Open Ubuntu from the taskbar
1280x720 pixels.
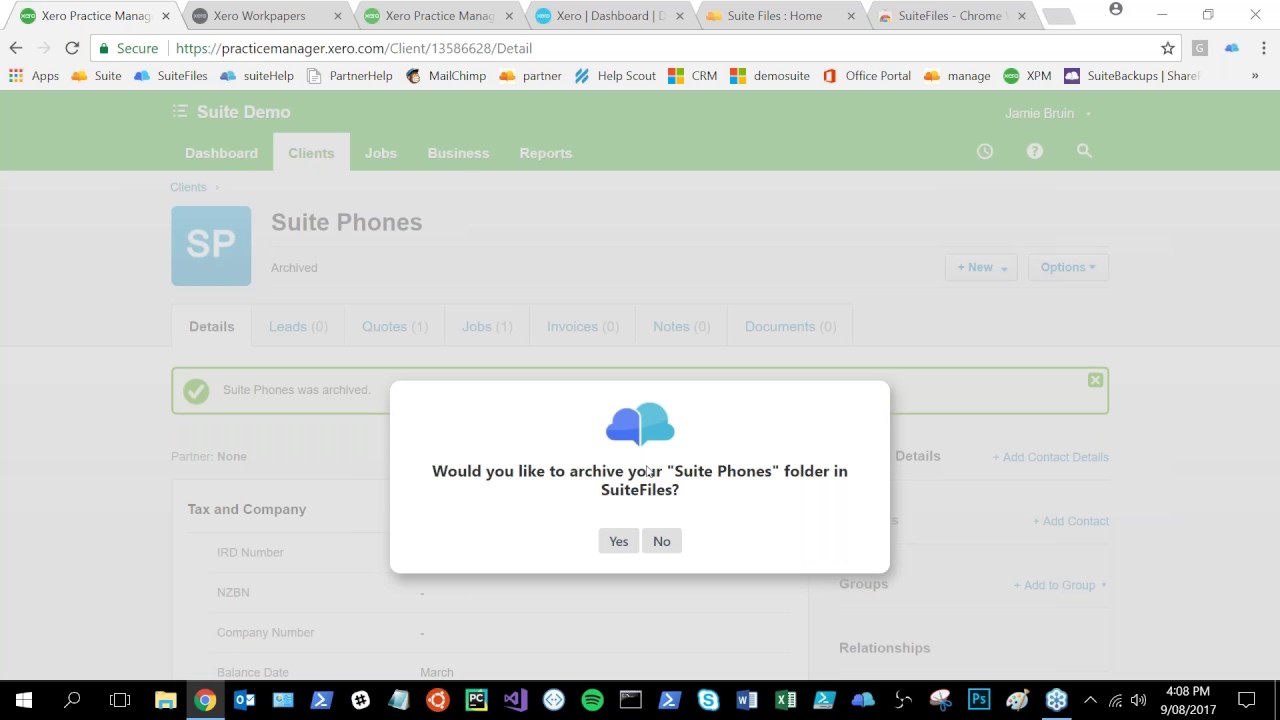tap(437, 700)
